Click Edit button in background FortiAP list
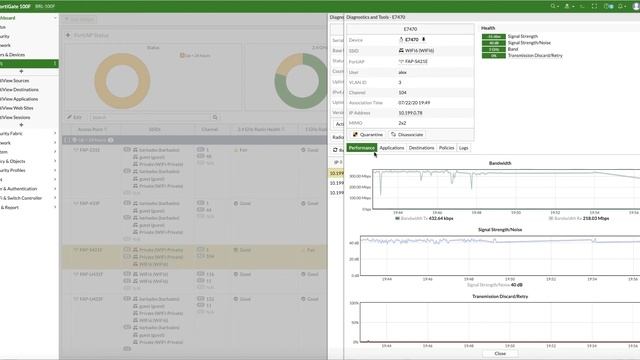 tap(75, 117)
